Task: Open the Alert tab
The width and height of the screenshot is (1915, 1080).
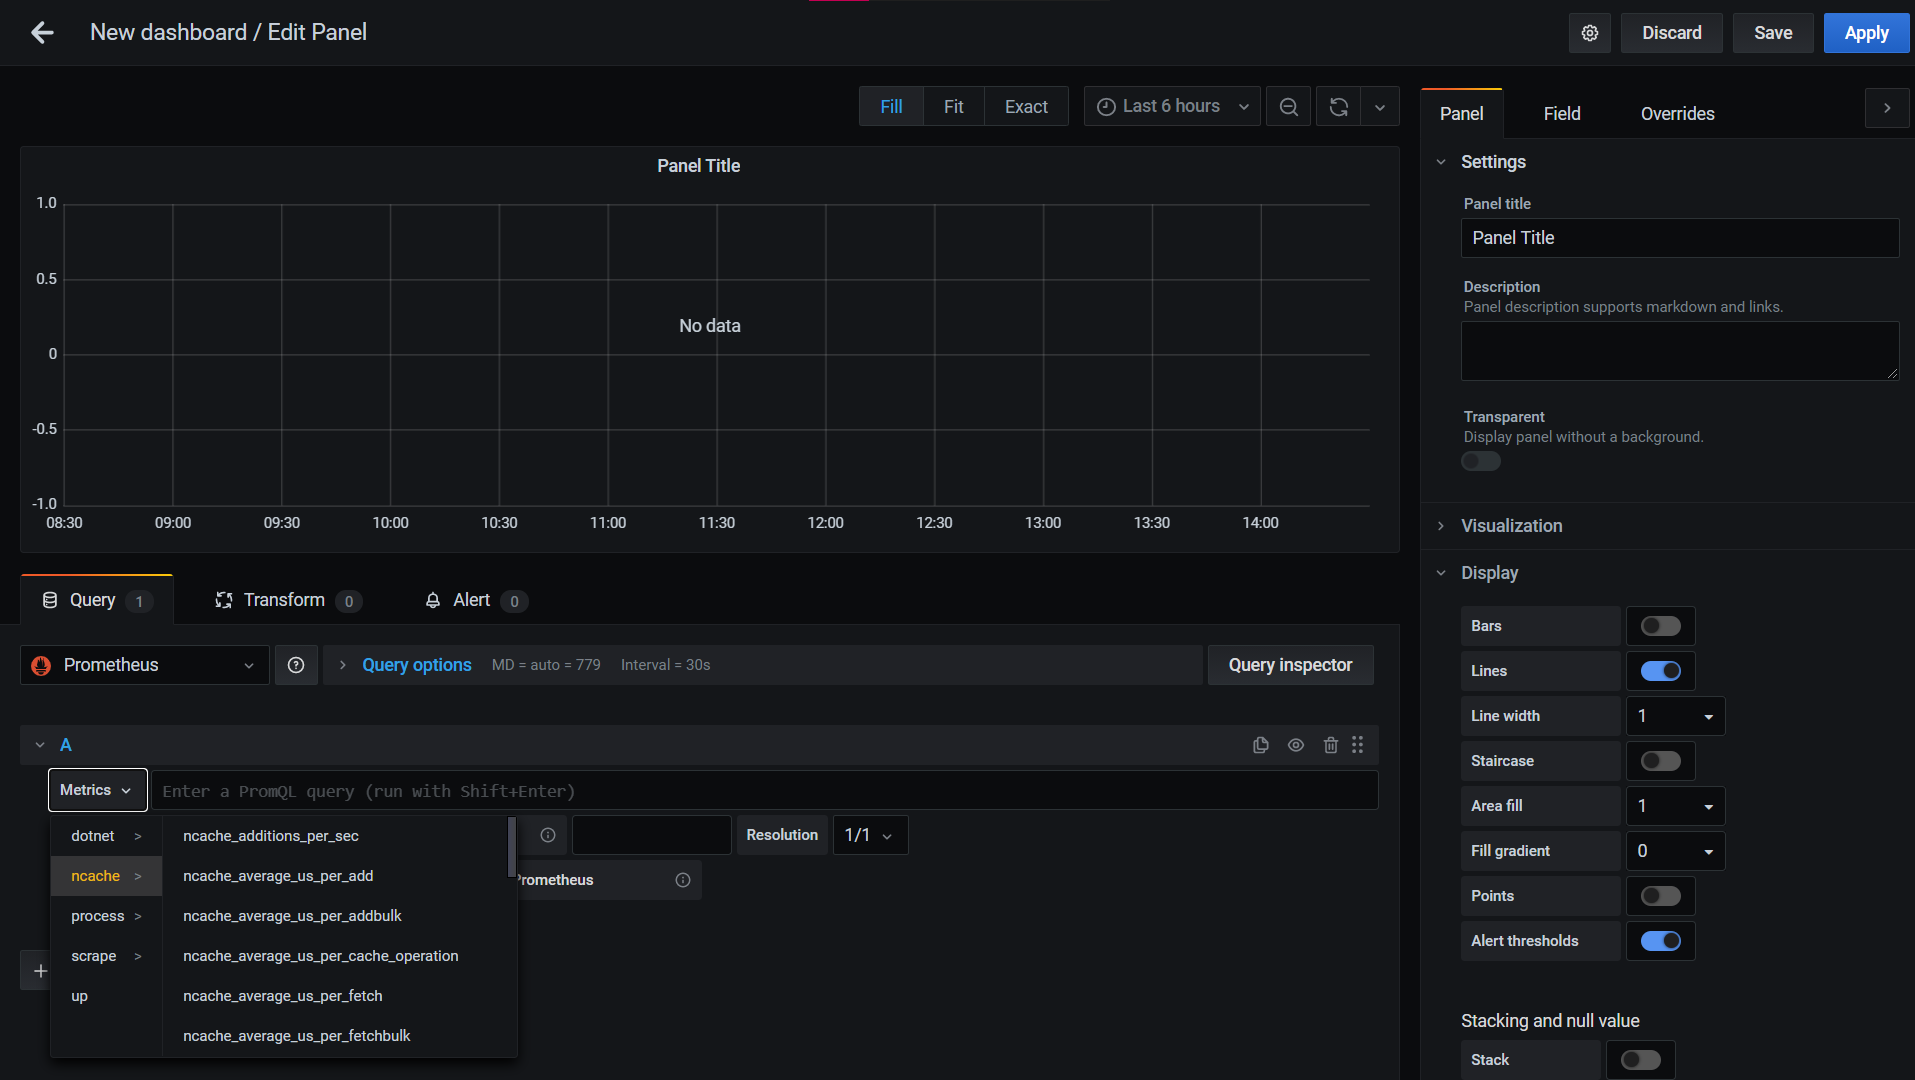Action: click(x=476, y=600)
